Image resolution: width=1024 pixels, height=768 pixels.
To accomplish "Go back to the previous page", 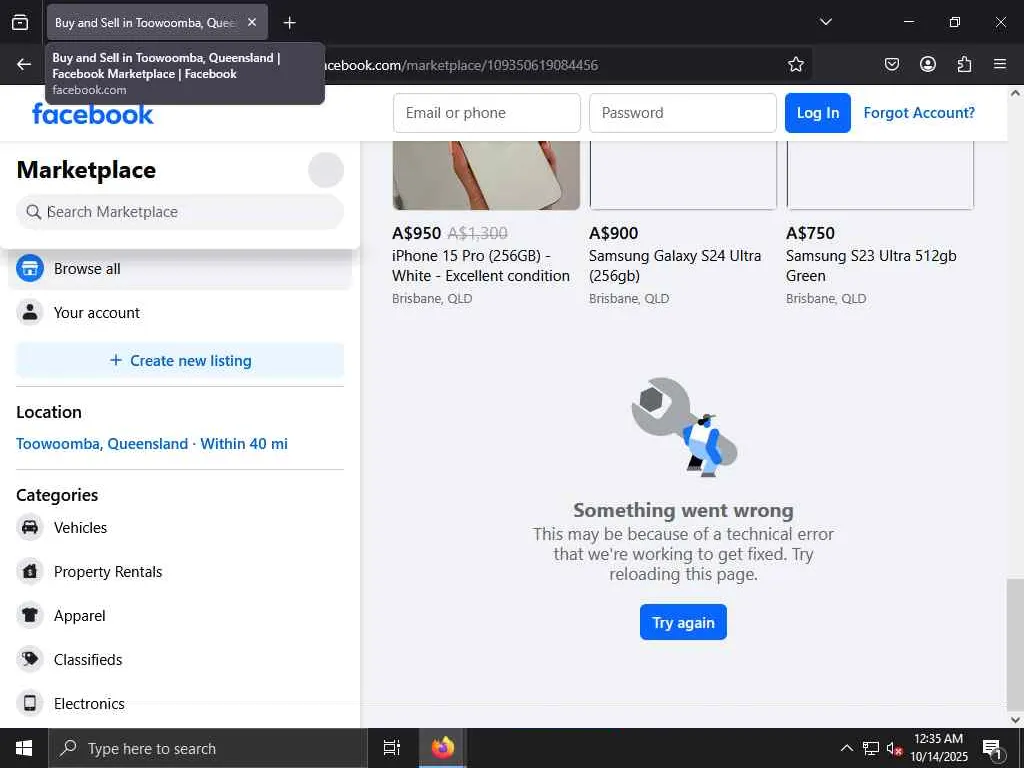I will click(24, 64).
